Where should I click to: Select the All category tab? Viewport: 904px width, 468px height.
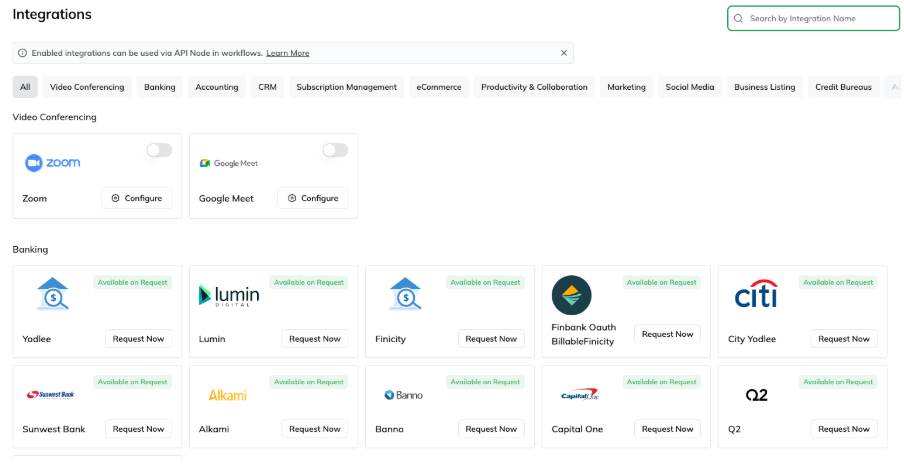pyautogui.click(x=25, y=87)
